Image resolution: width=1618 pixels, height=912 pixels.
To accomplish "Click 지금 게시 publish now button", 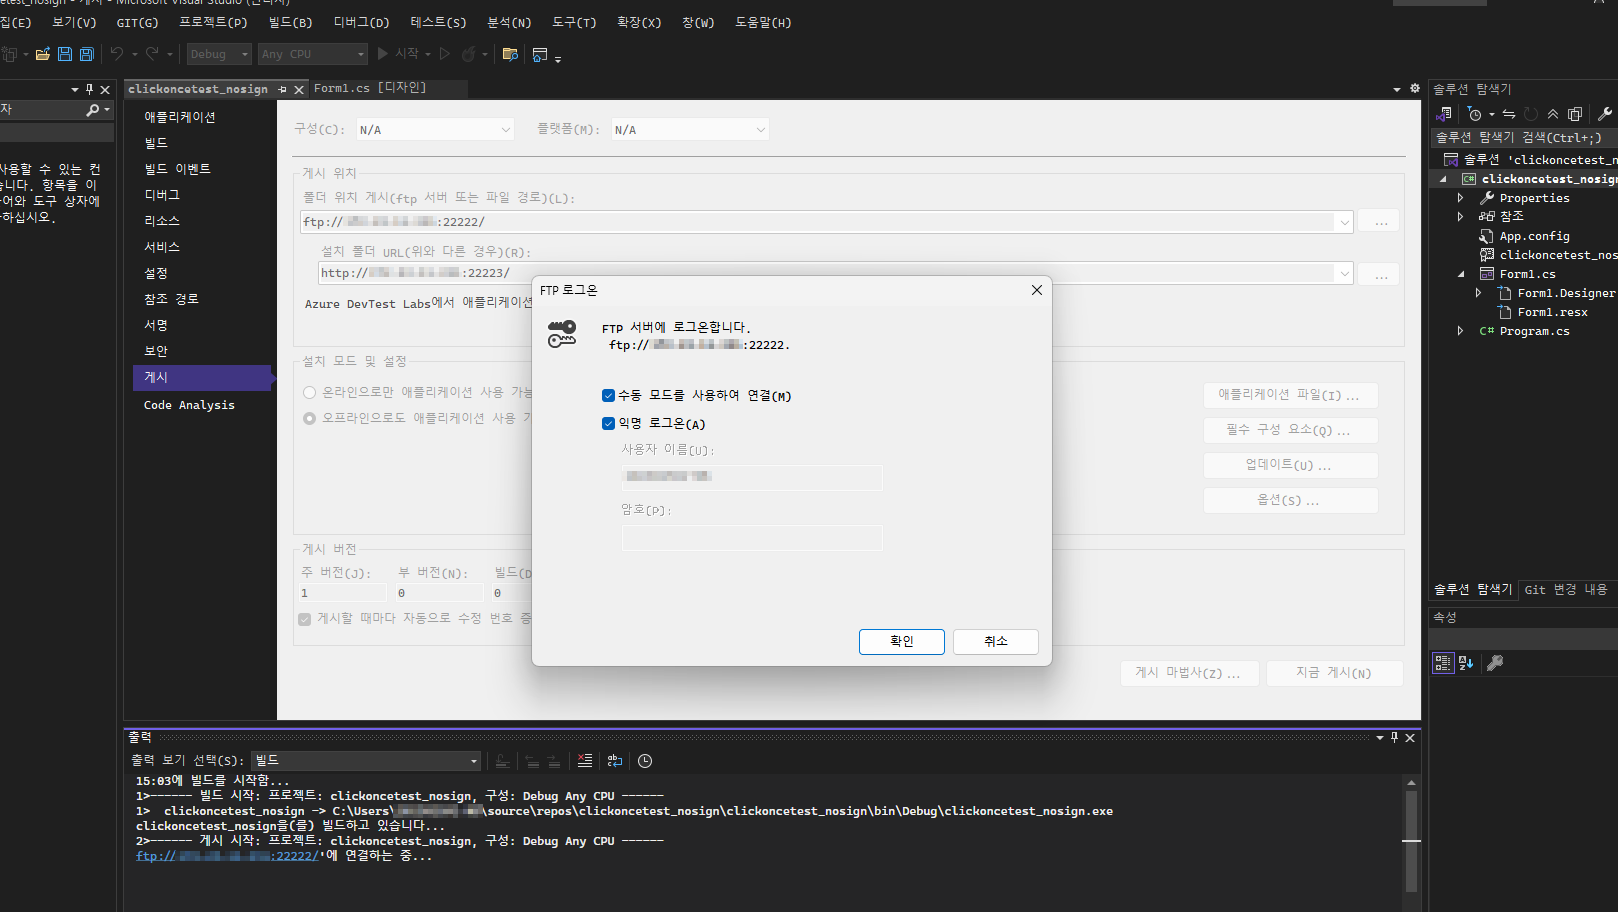I will (1334, 673).
